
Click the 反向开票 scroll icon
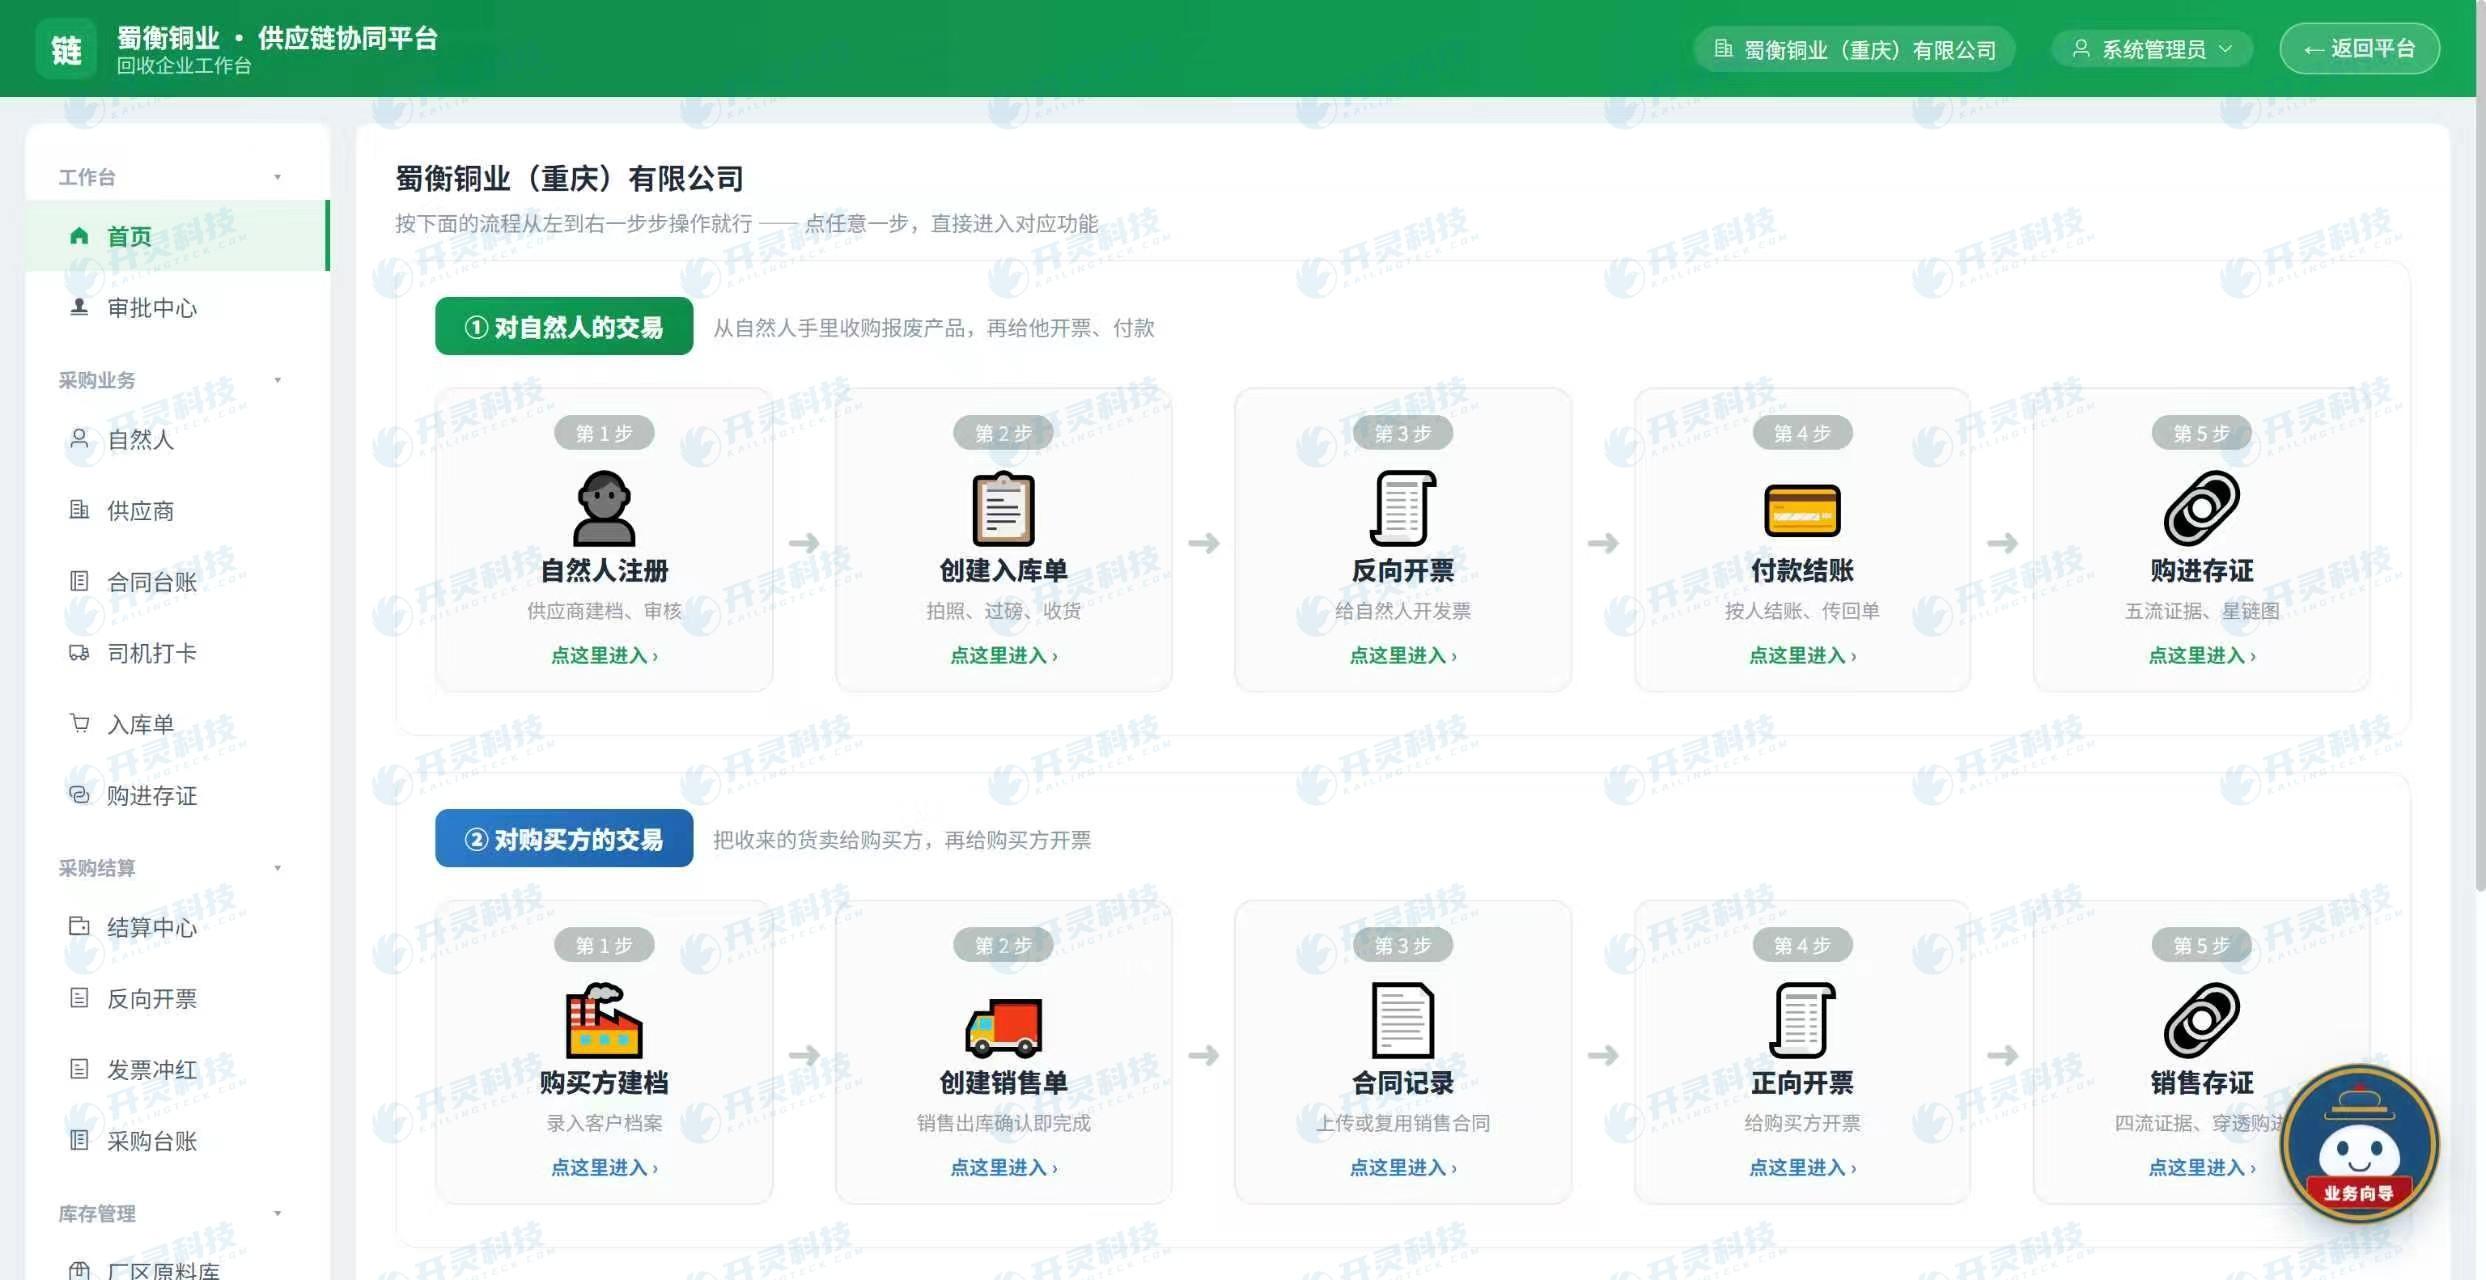pyautogui.click(x=1402, y=508)
